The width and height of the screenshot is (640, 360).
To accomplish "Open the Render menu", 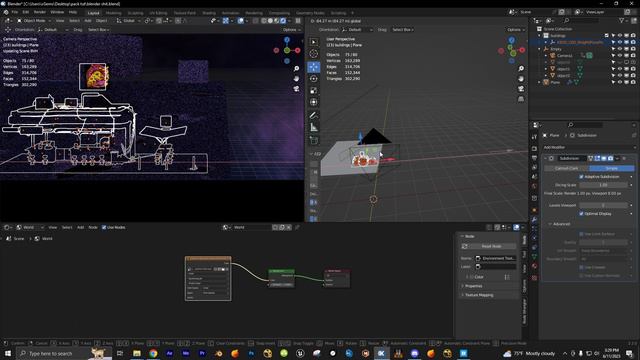I will pyautogui.click(x=40, y=12).
